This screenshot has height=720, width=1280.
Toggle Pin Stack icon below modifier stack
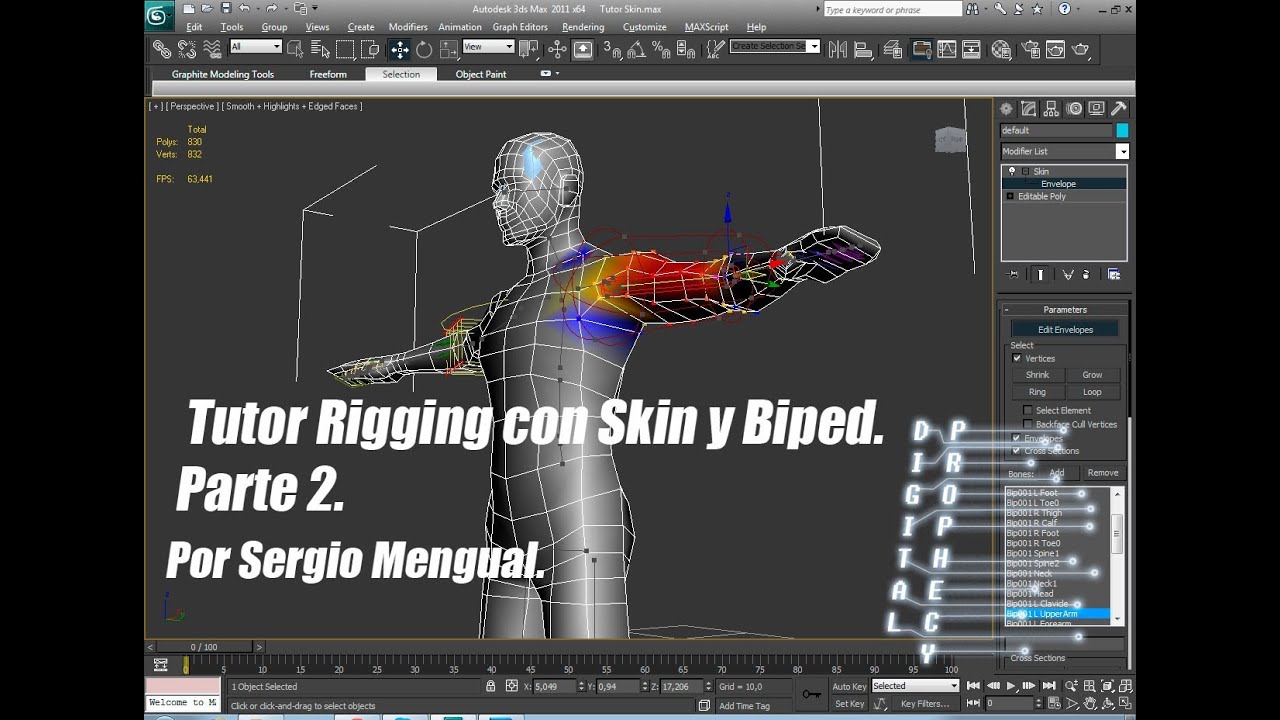point(1013,274)
